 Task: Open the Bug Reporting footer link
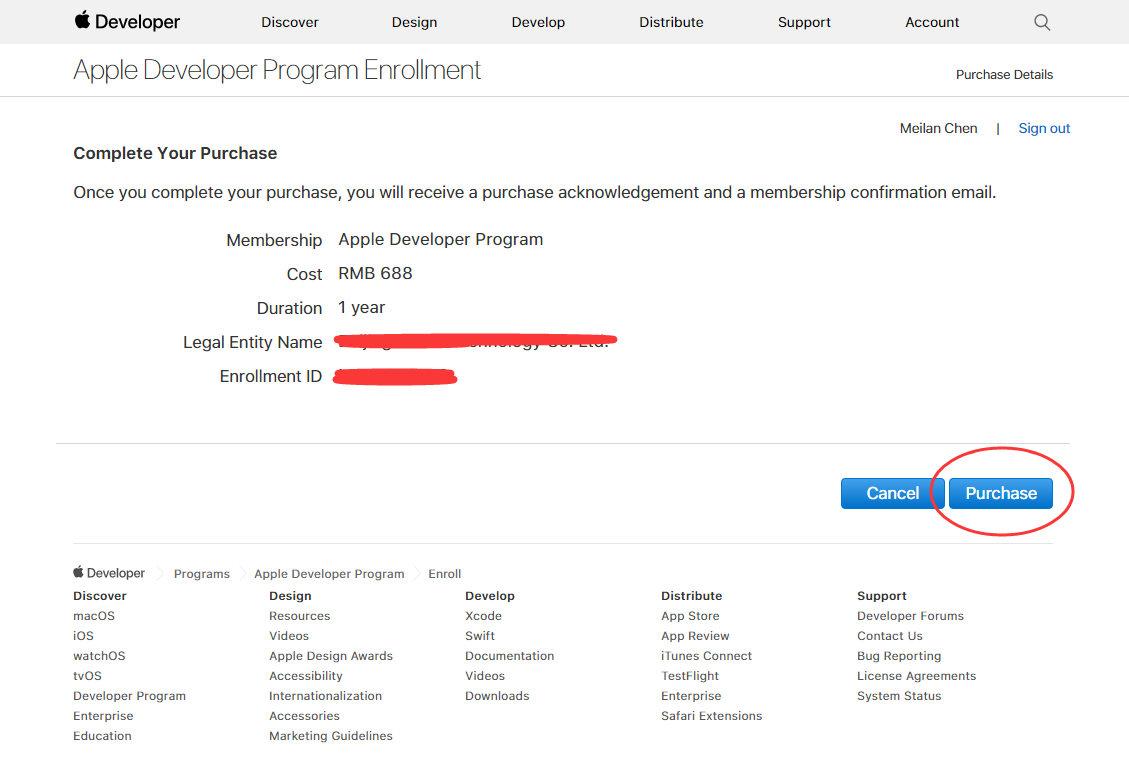(x=899, y=656)
